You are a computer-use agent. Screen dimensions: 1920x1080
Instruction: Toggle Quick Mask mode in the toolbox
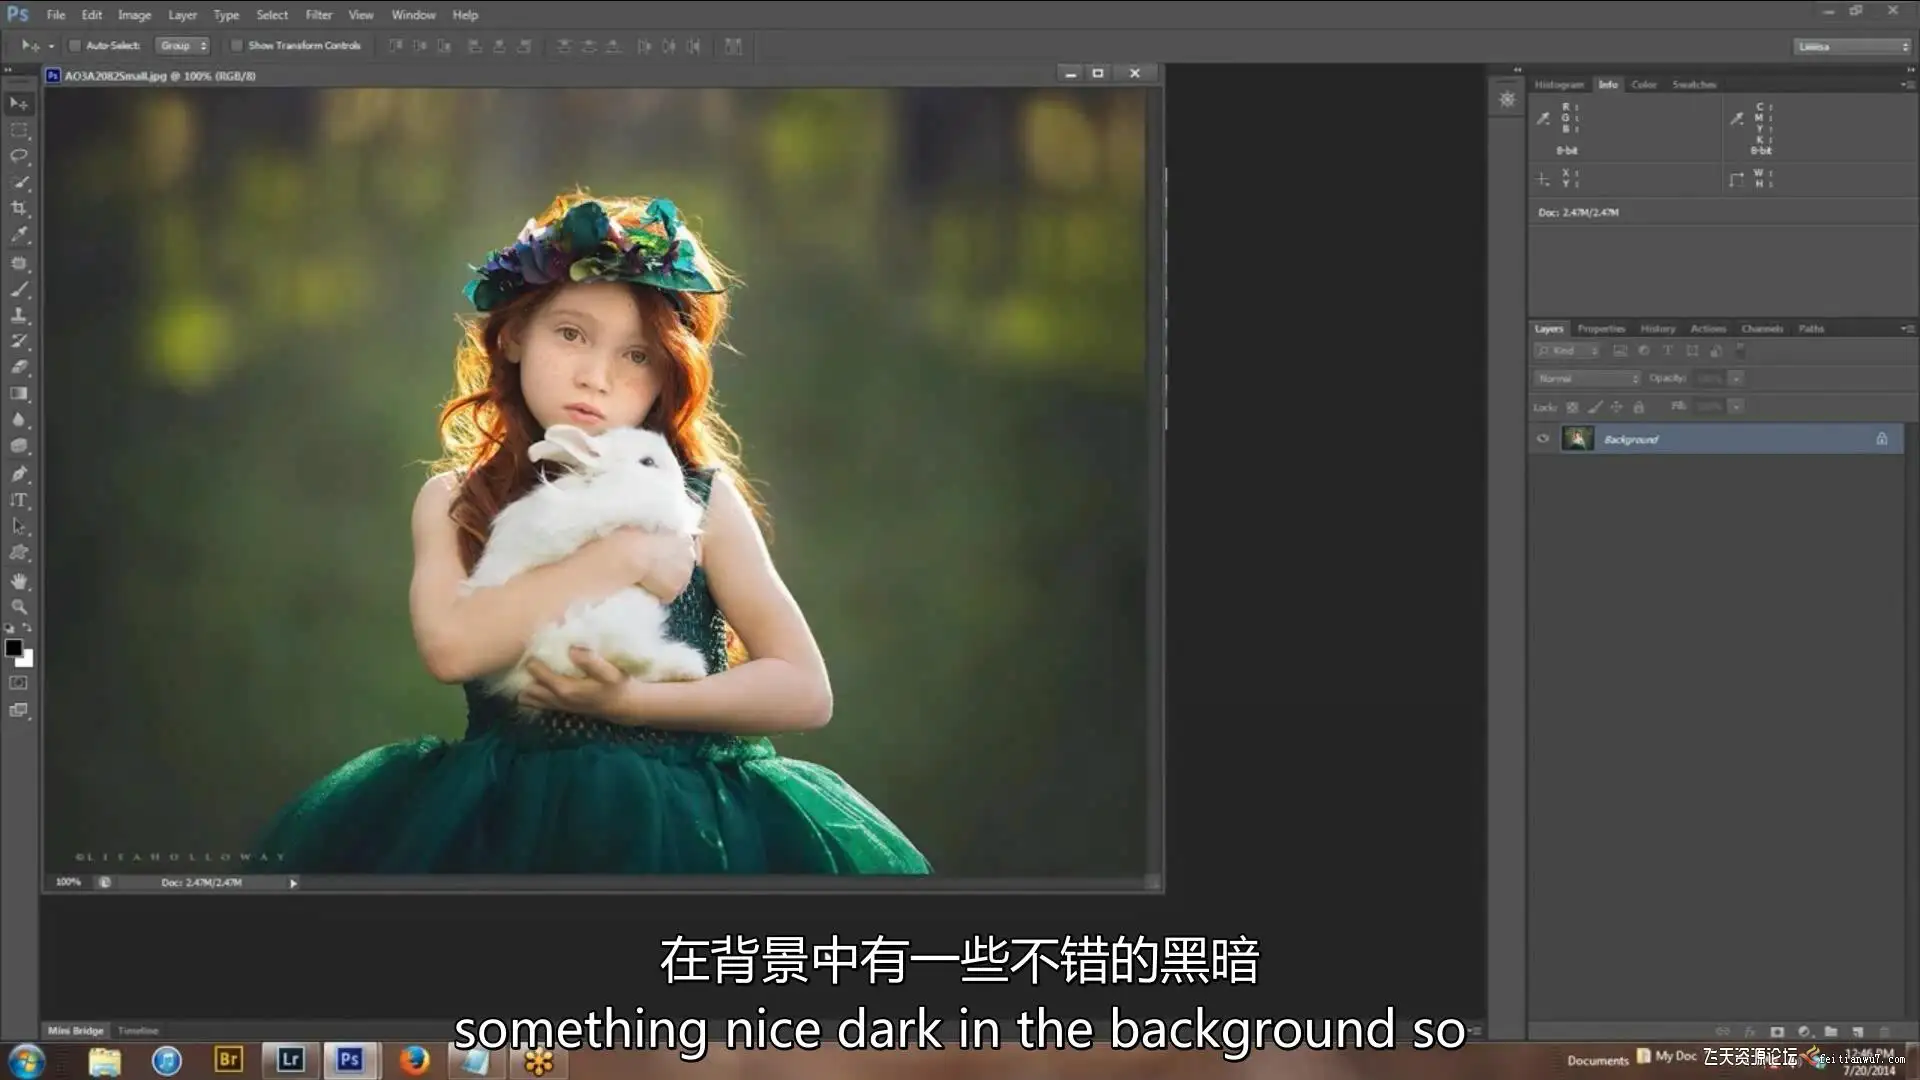19,683
